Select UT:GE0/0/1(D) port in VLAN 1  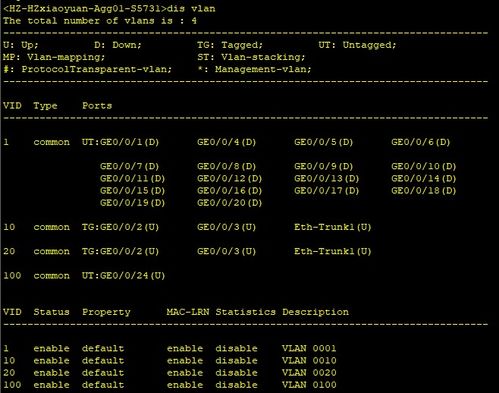point(121,142)
